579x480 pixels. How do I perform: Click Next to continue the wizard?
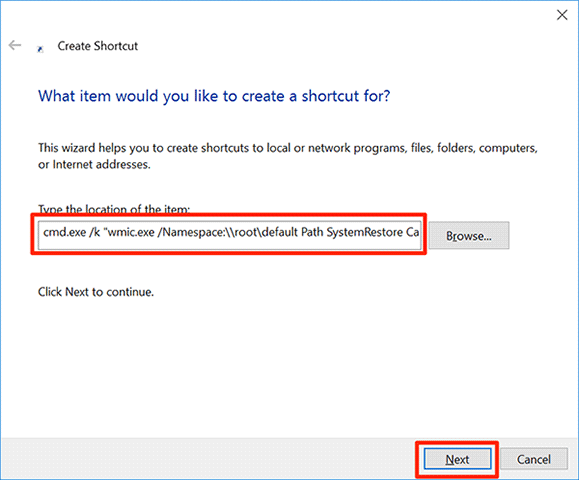(457, 459)
